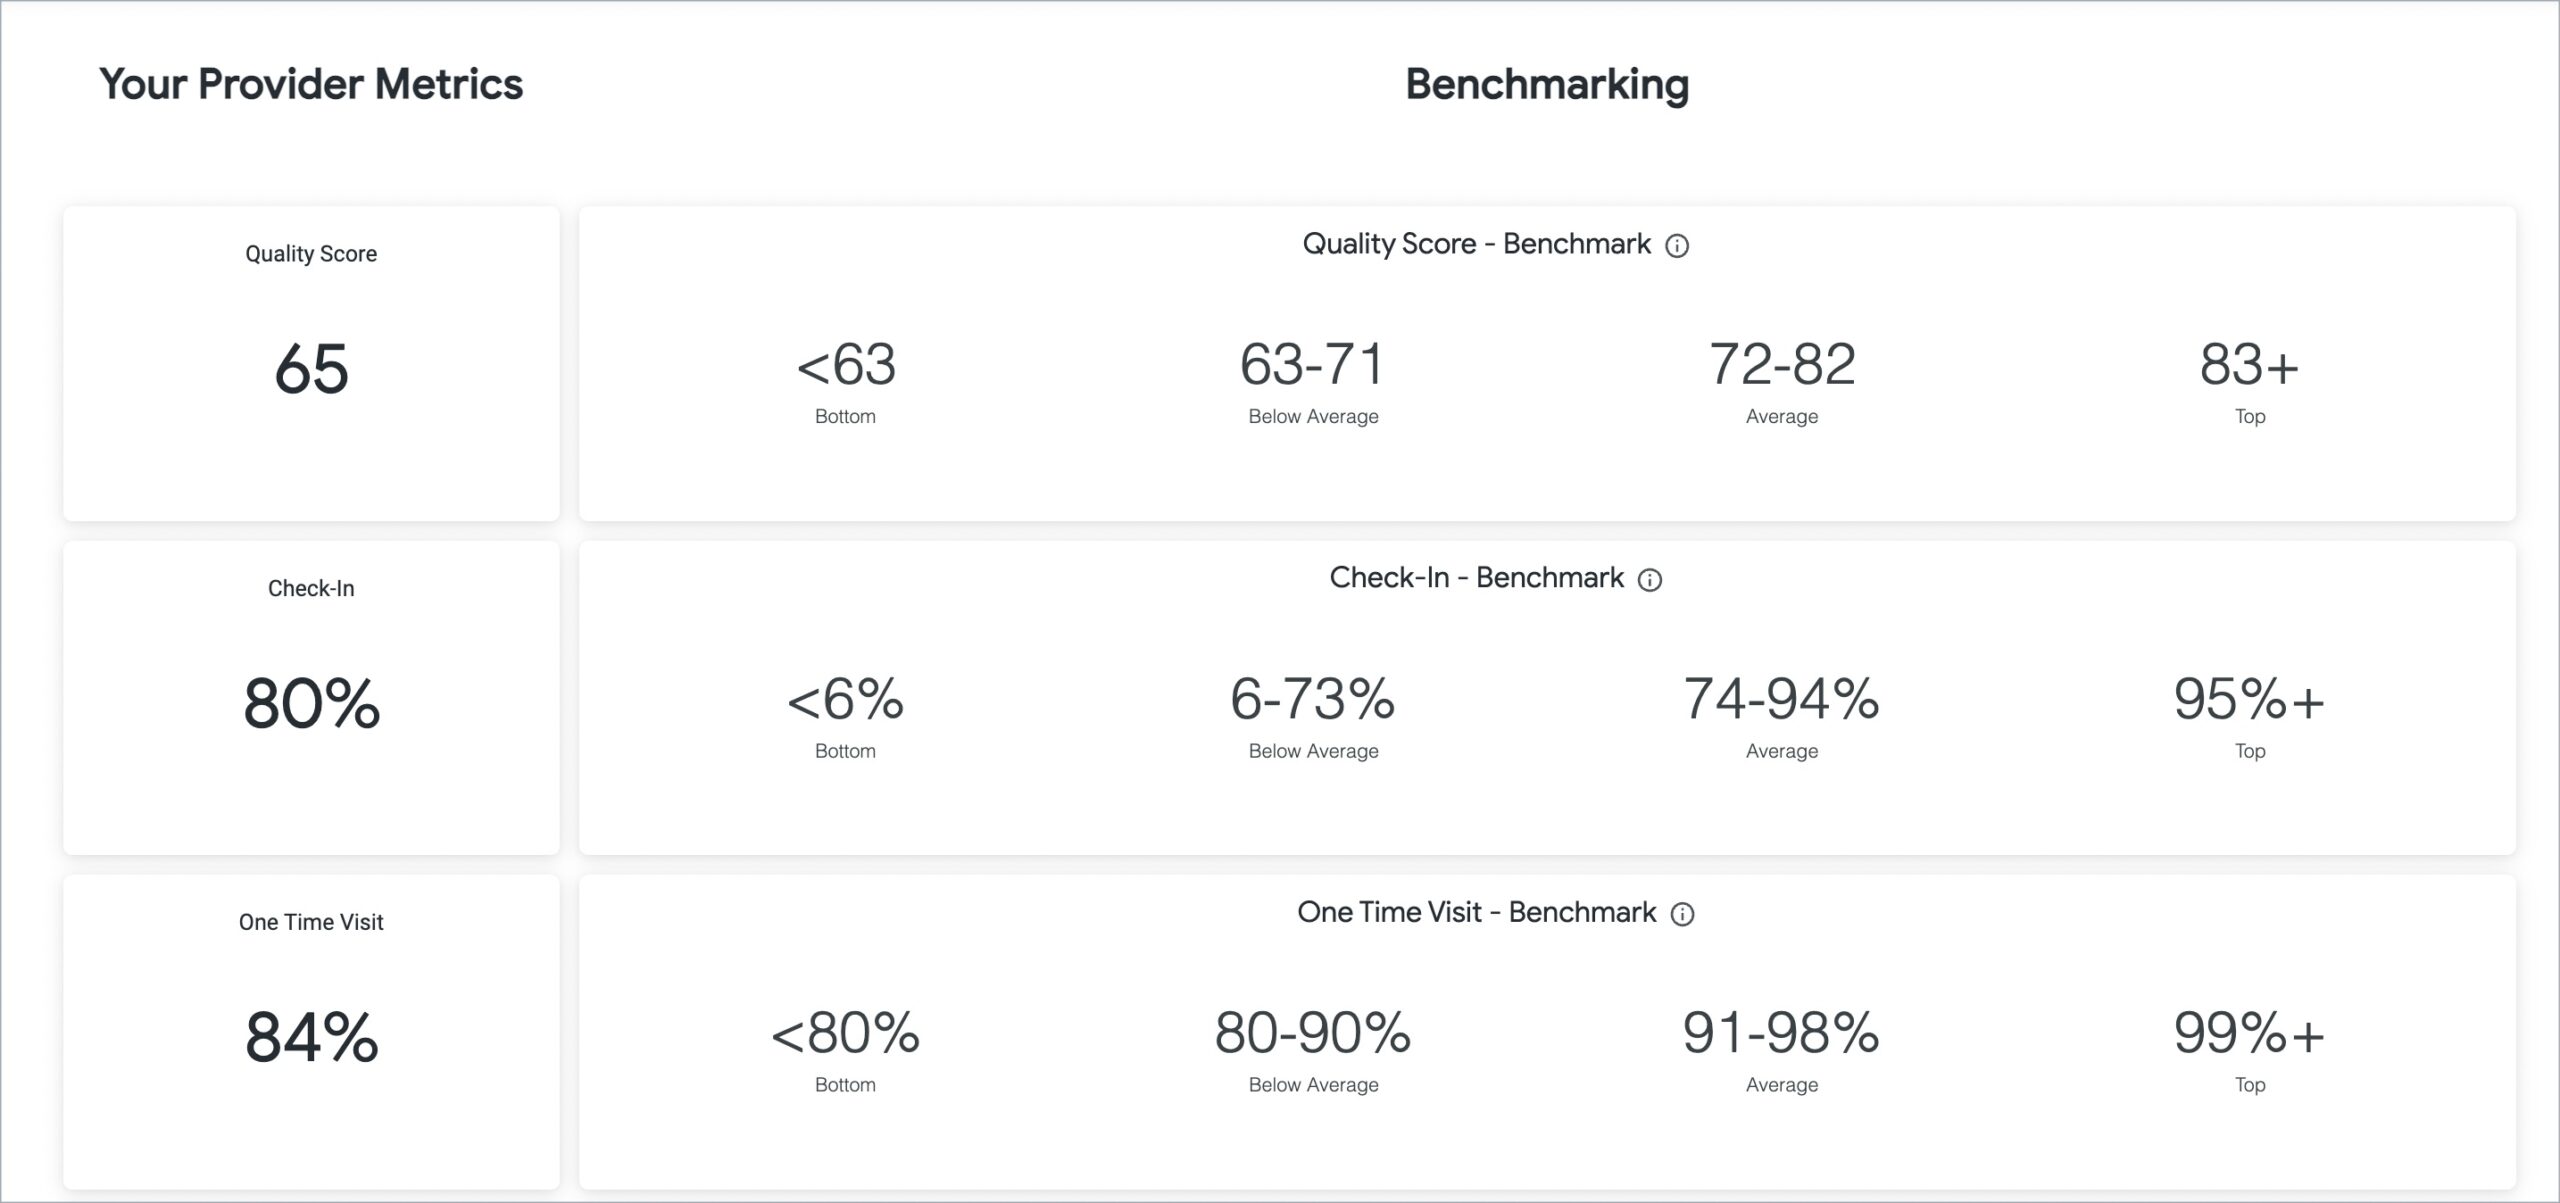Click the Benchmarking heading

pyautogui.click(x=1547, y=84)
